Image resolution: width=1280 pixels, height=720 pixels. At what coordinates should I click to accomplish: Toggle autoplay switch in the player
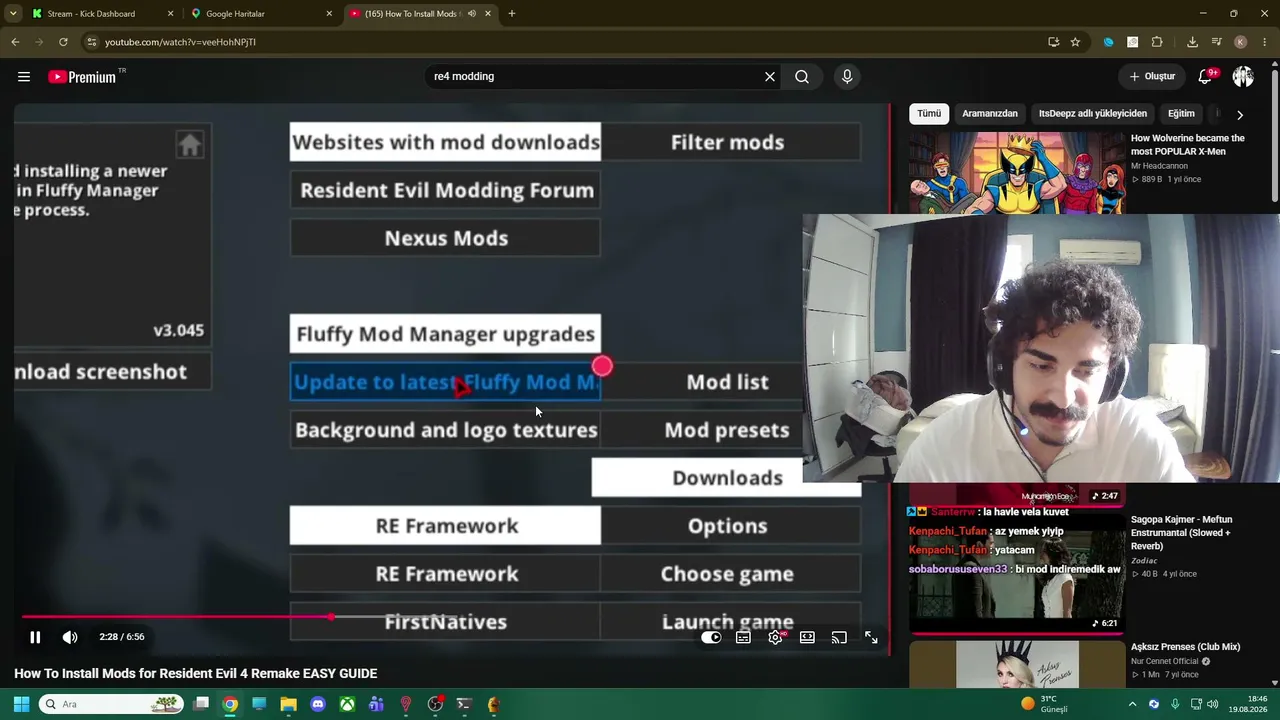[x=711, y=637]
